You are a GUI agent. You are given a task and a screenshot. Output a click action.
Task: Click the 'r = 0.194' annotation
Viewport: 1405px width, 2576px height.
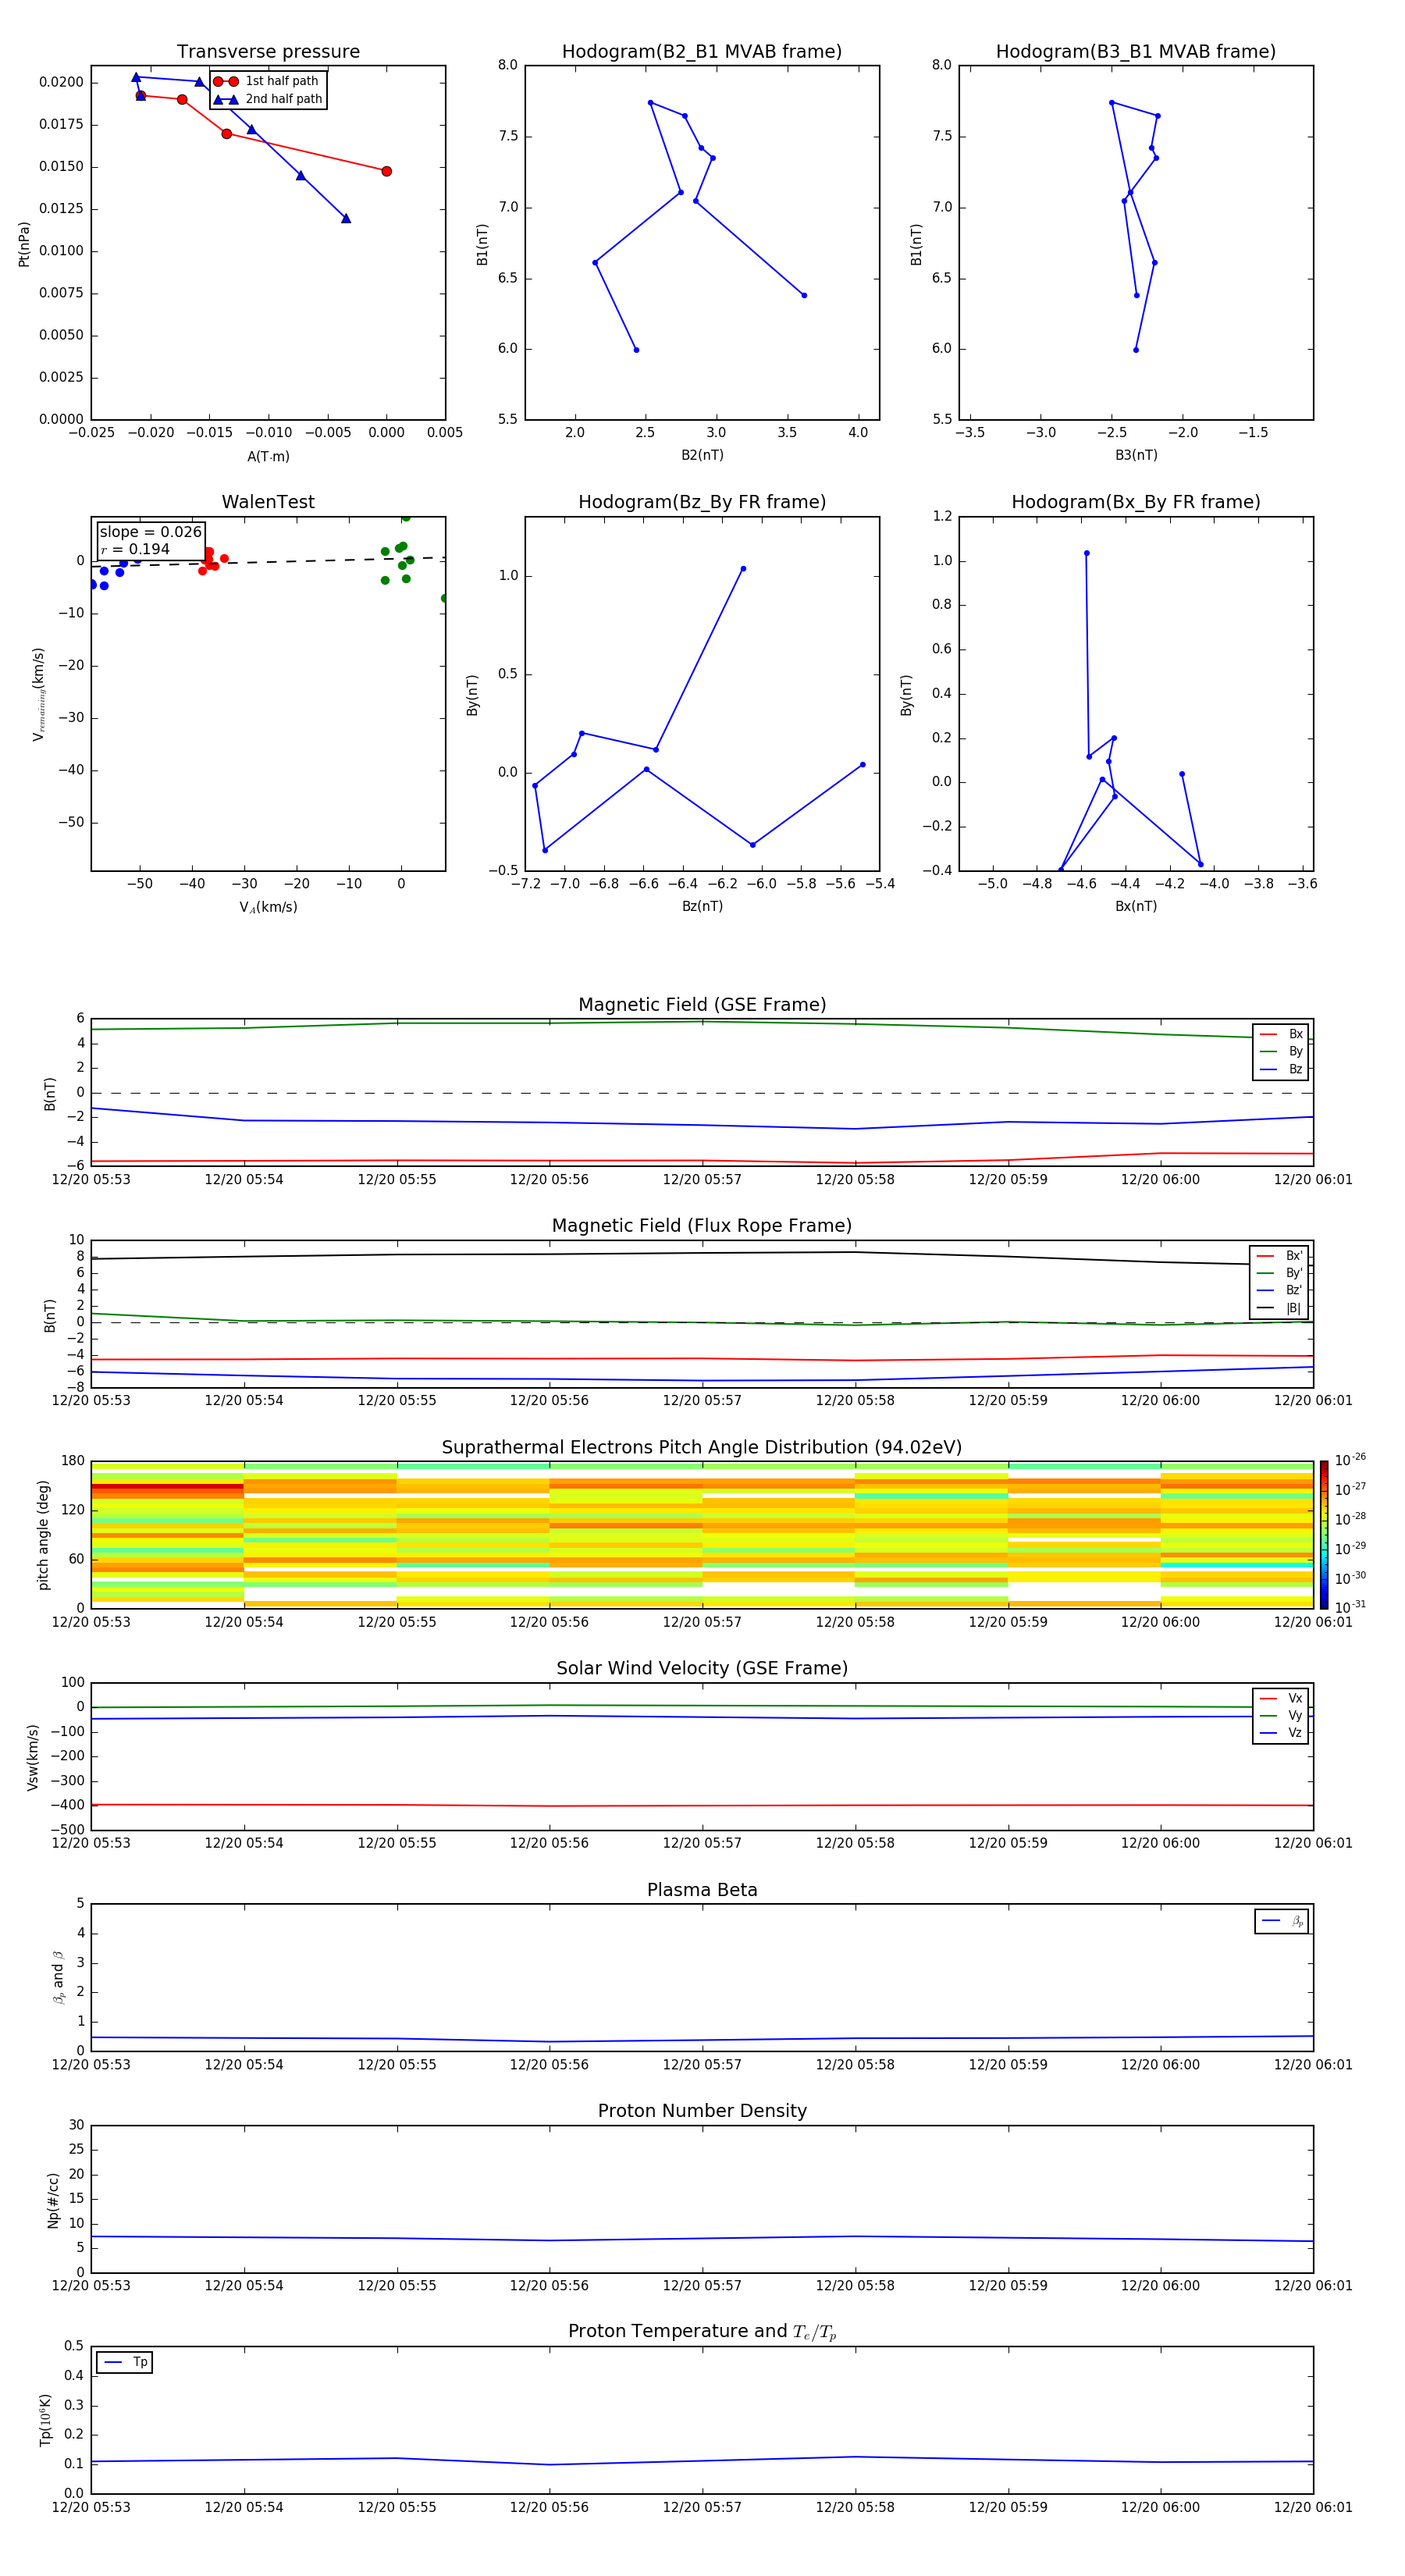135,549
